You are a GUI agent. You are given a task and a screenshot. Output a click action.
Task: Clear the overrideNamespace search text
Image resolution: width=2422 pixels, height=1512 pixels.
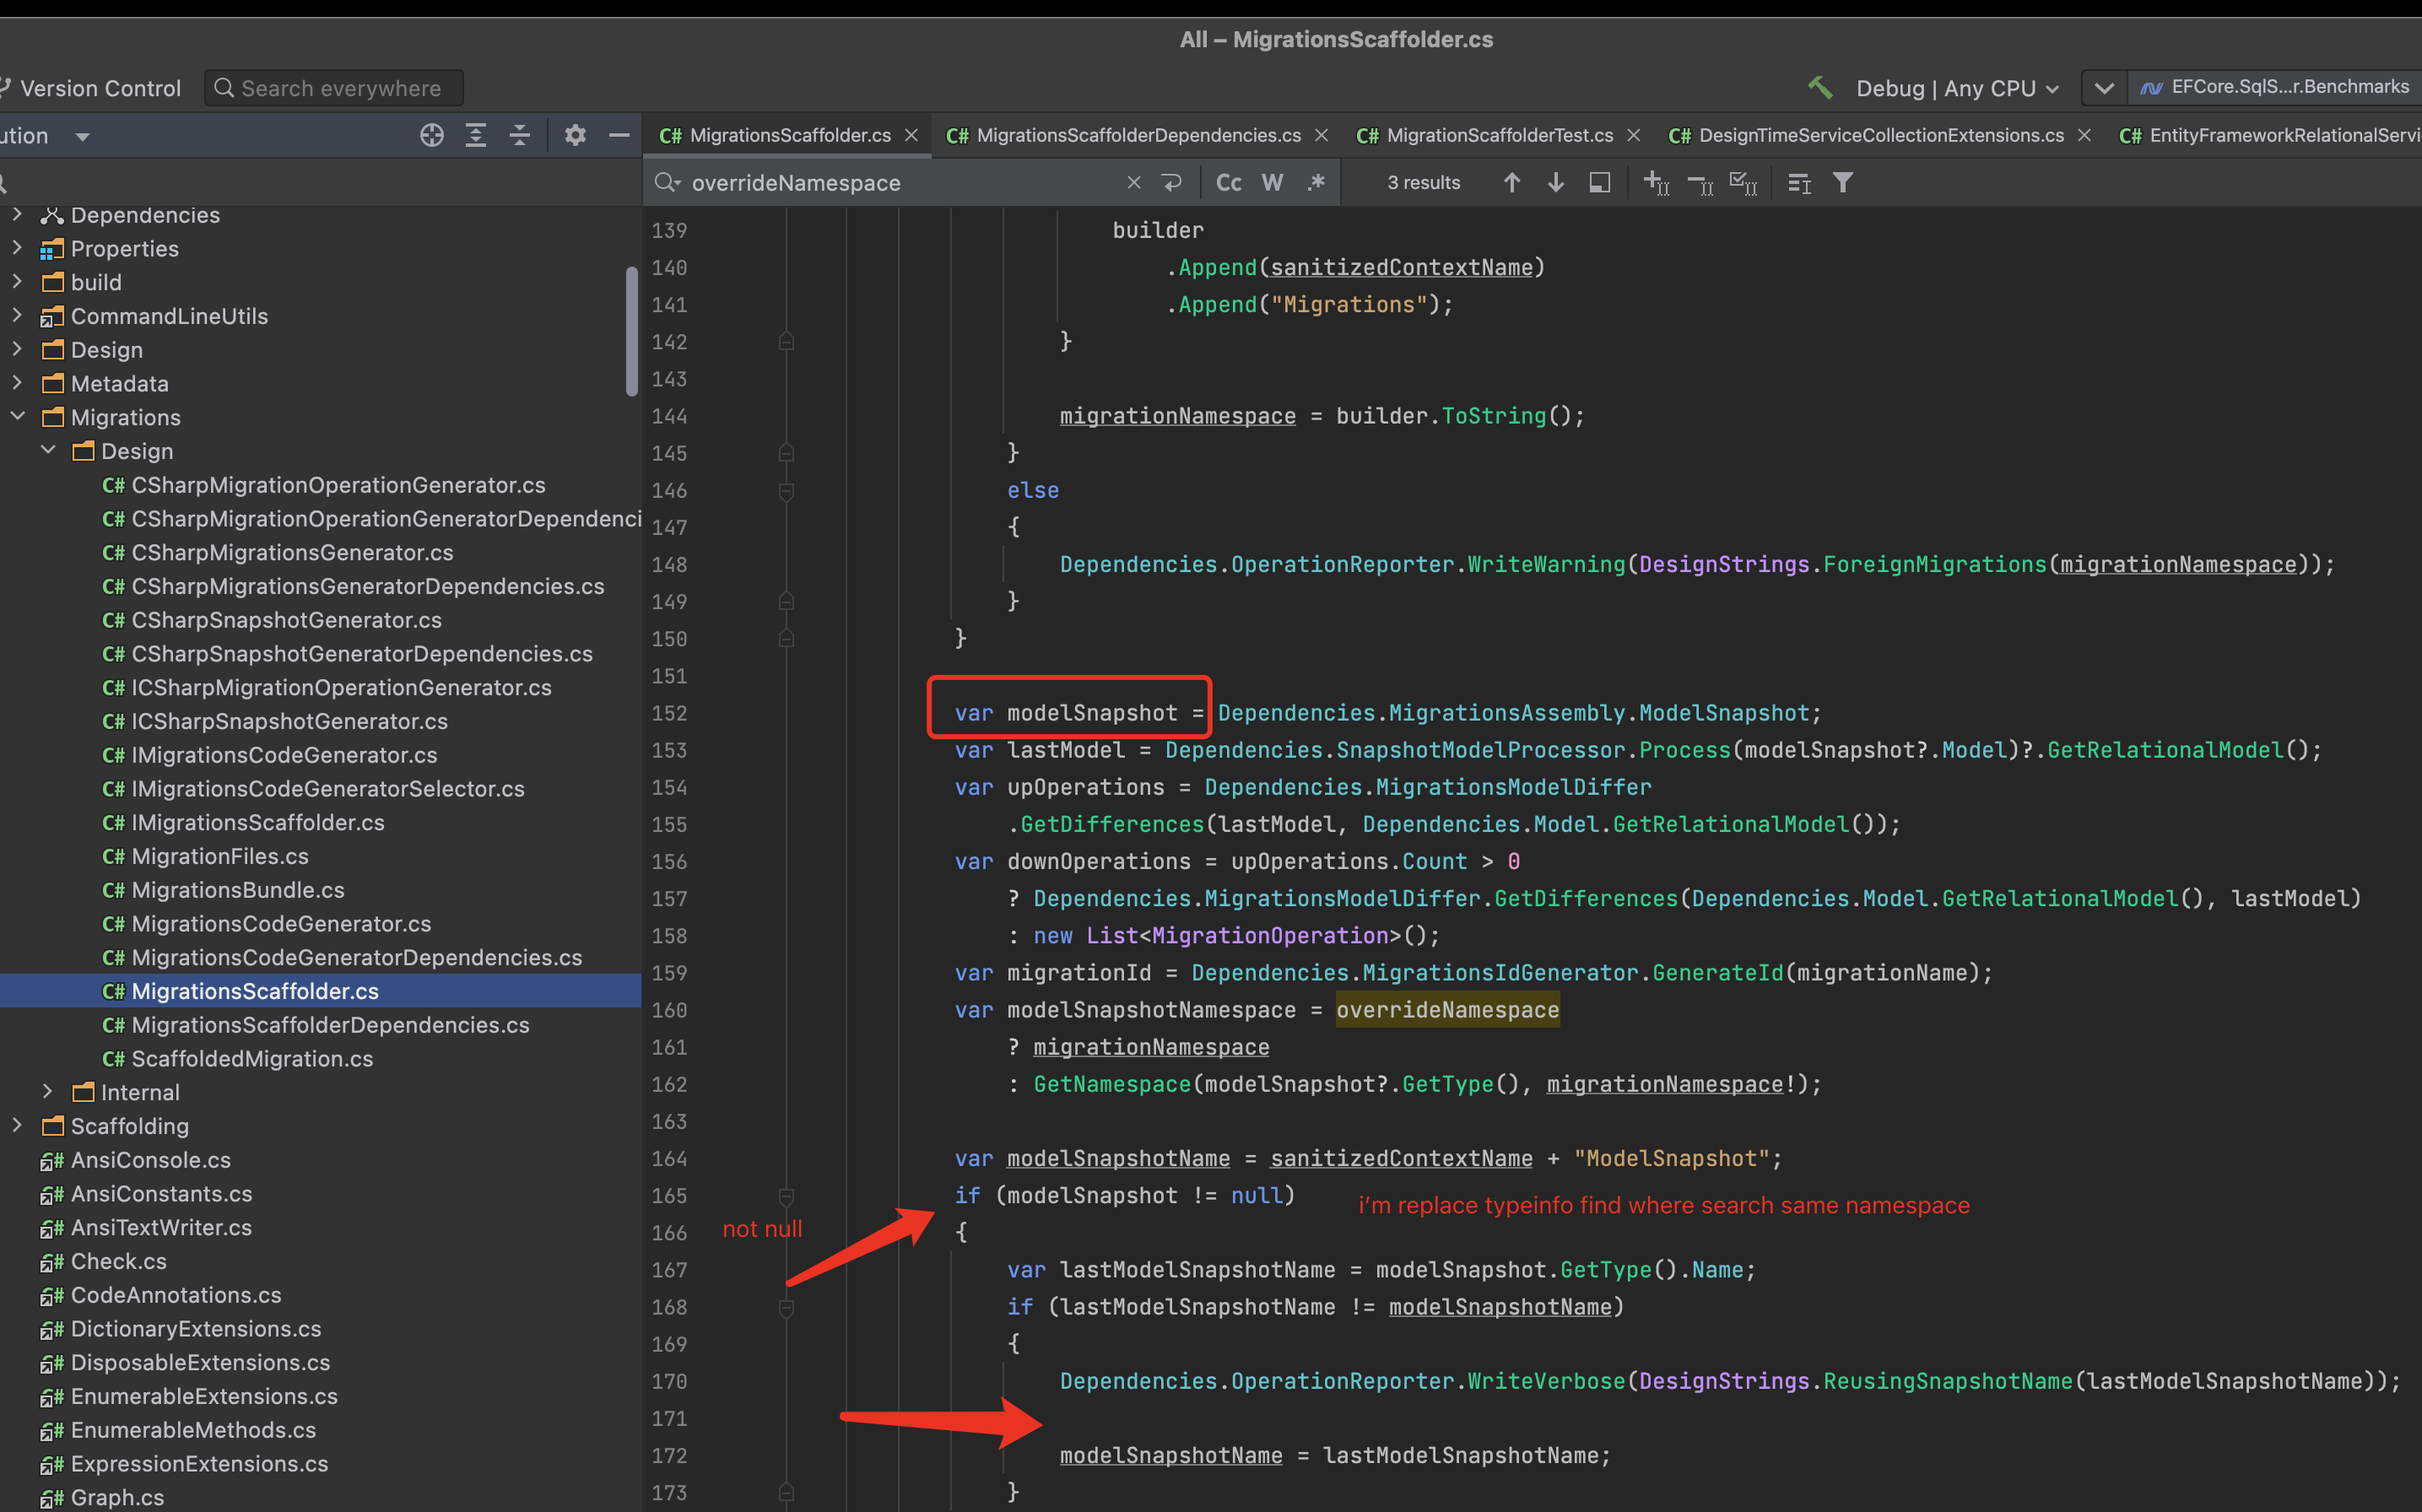[1133, 182]
